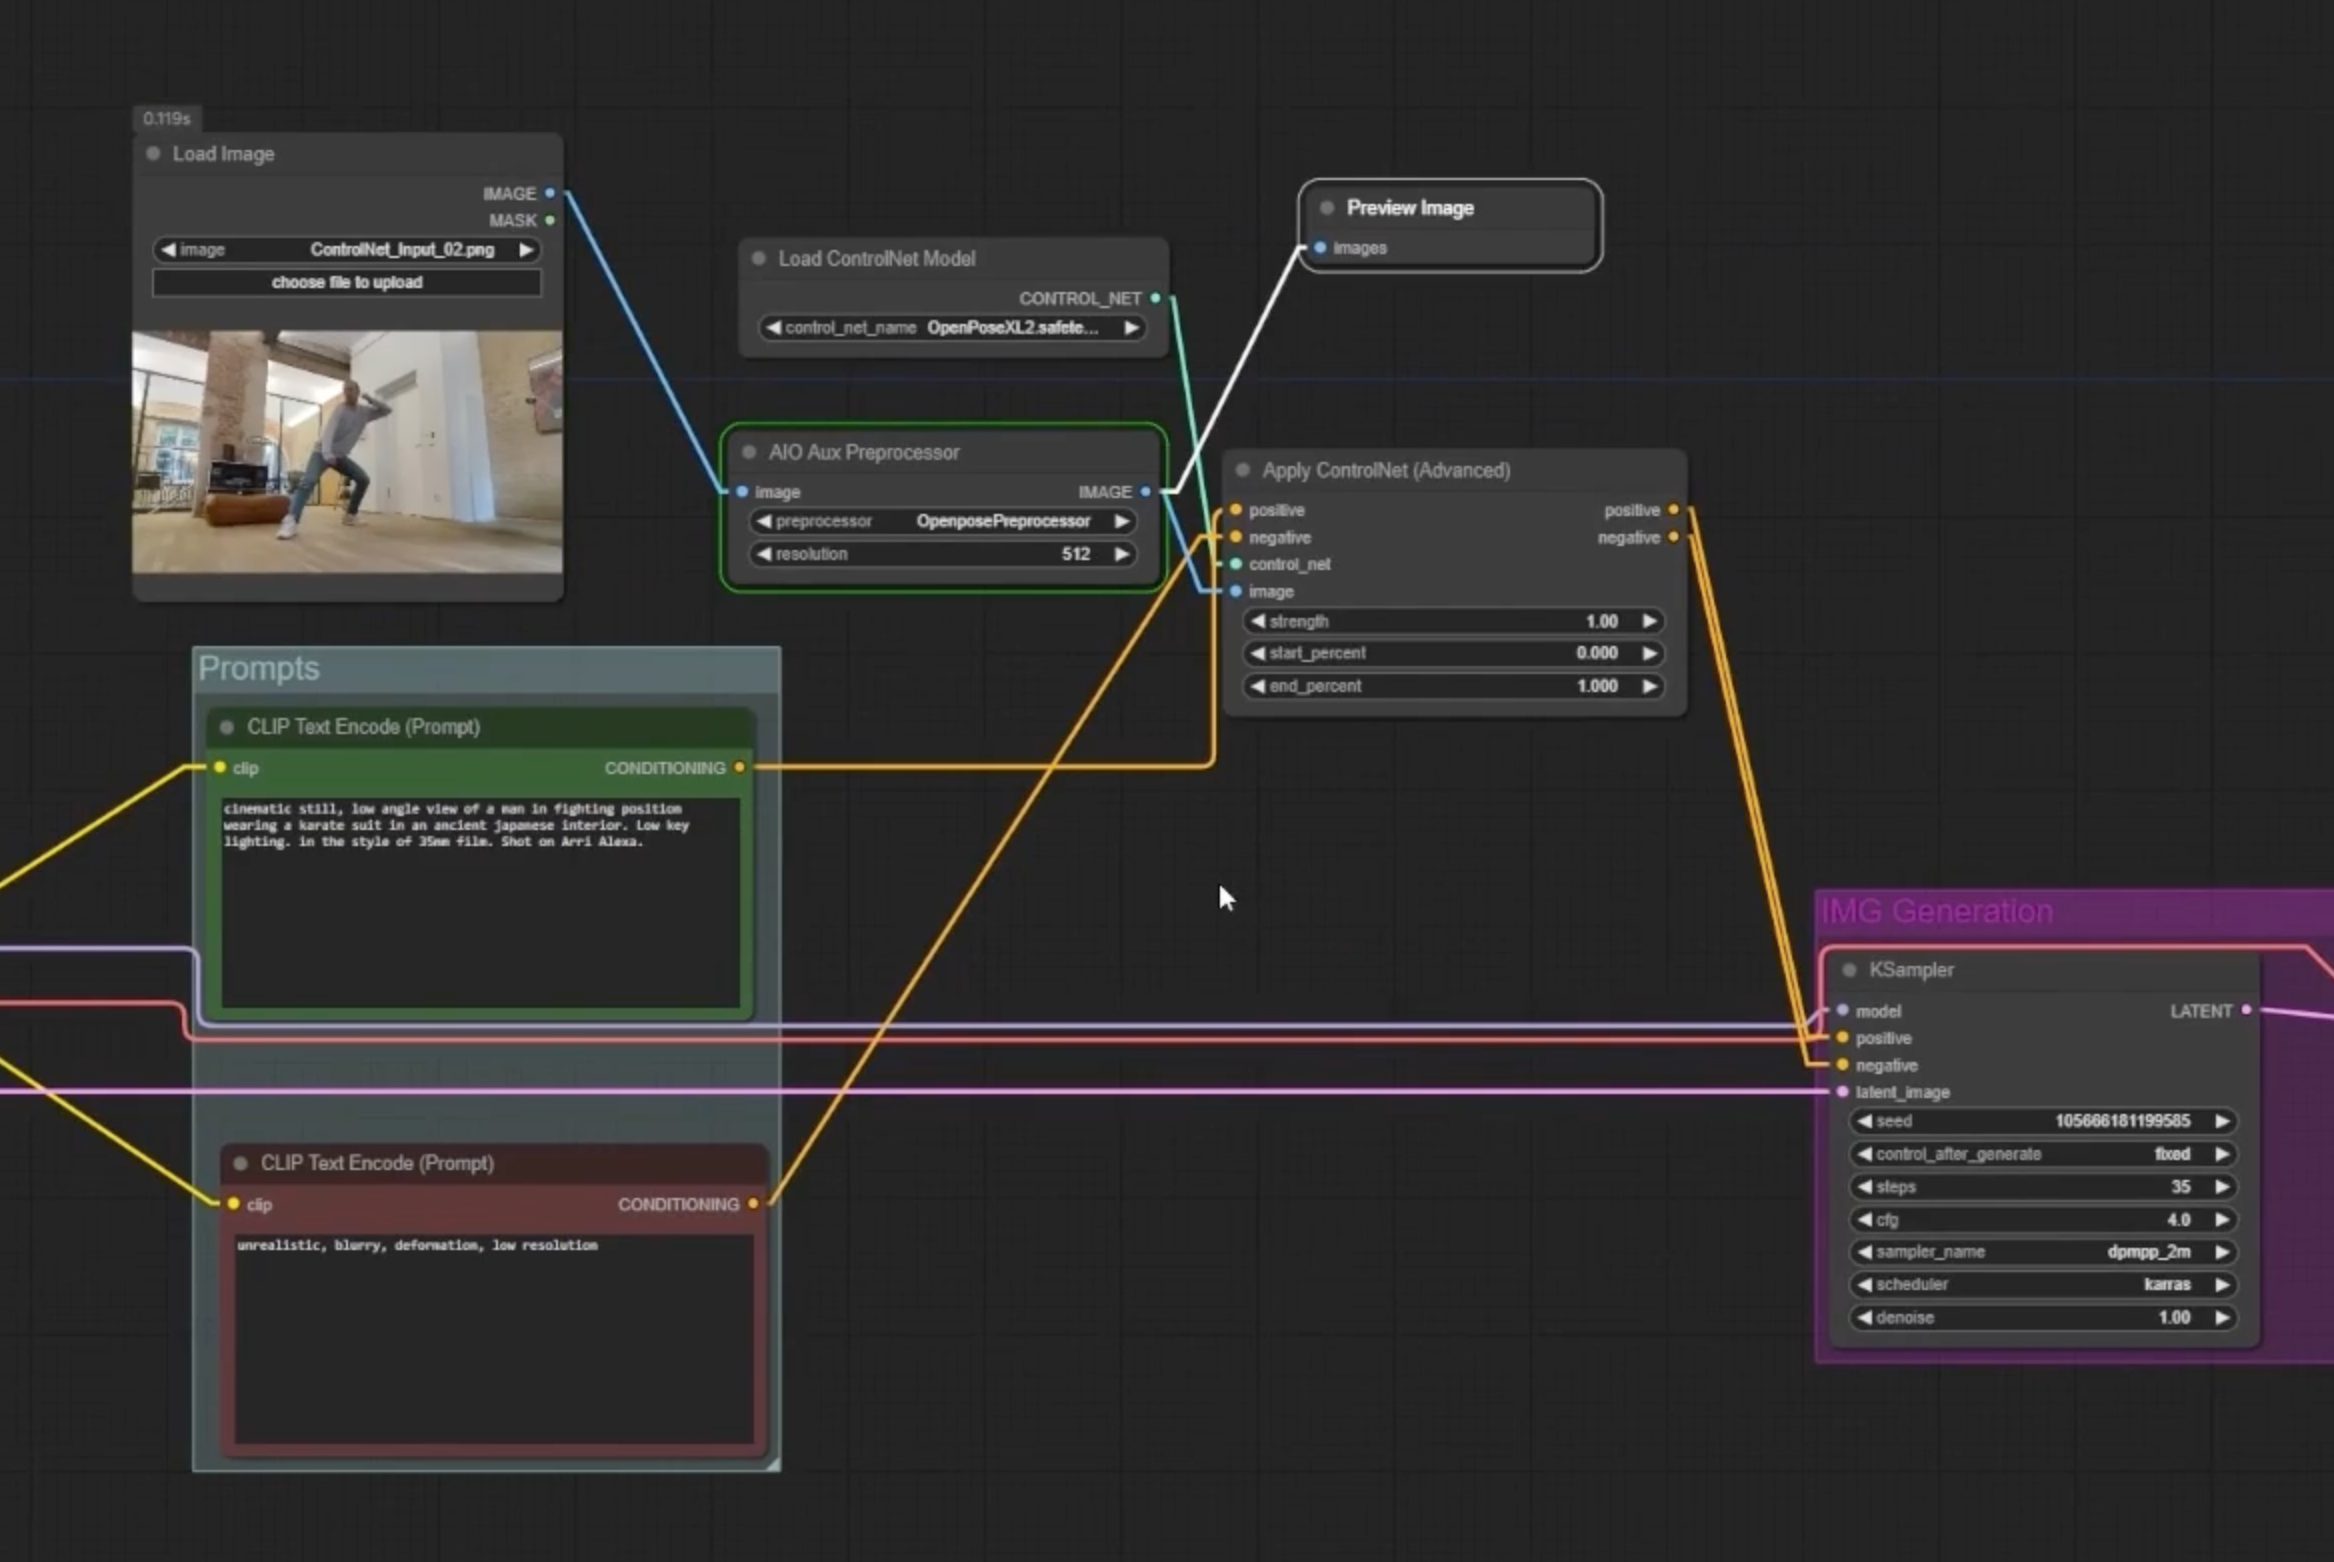Screen dimensions: 2334x1562
Task: Click the IMAGE output socket on Load Image
Action: point(549,193)
